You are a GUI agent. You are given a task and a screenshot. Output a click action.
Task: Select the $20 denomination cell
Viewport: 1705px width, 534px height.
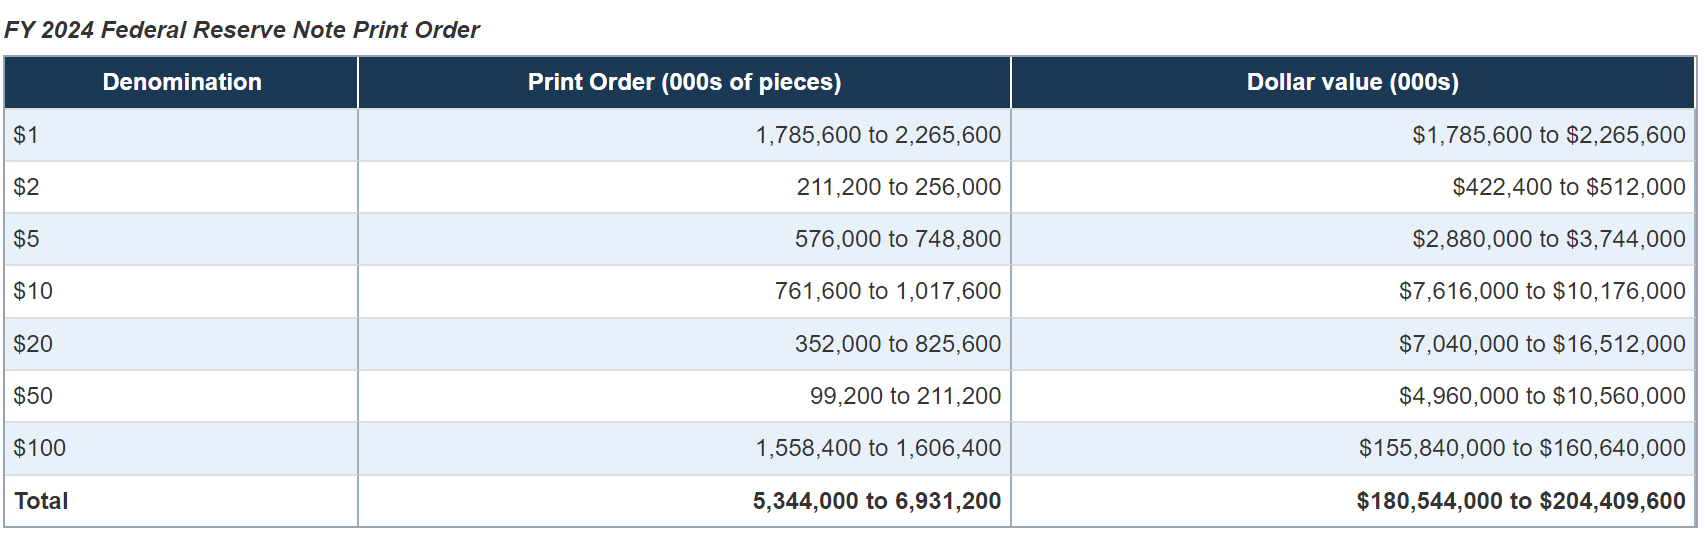33,344
